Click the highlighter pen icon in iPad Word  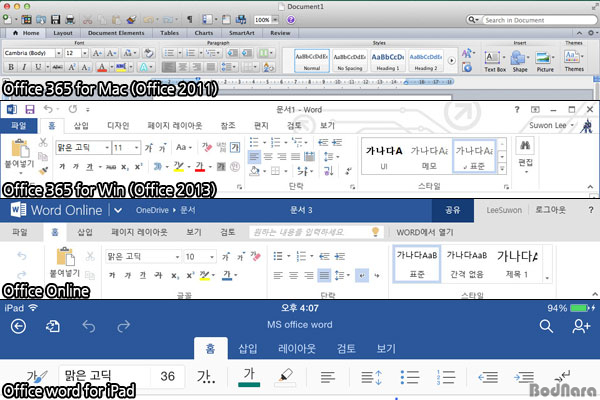tap(285, 377)
